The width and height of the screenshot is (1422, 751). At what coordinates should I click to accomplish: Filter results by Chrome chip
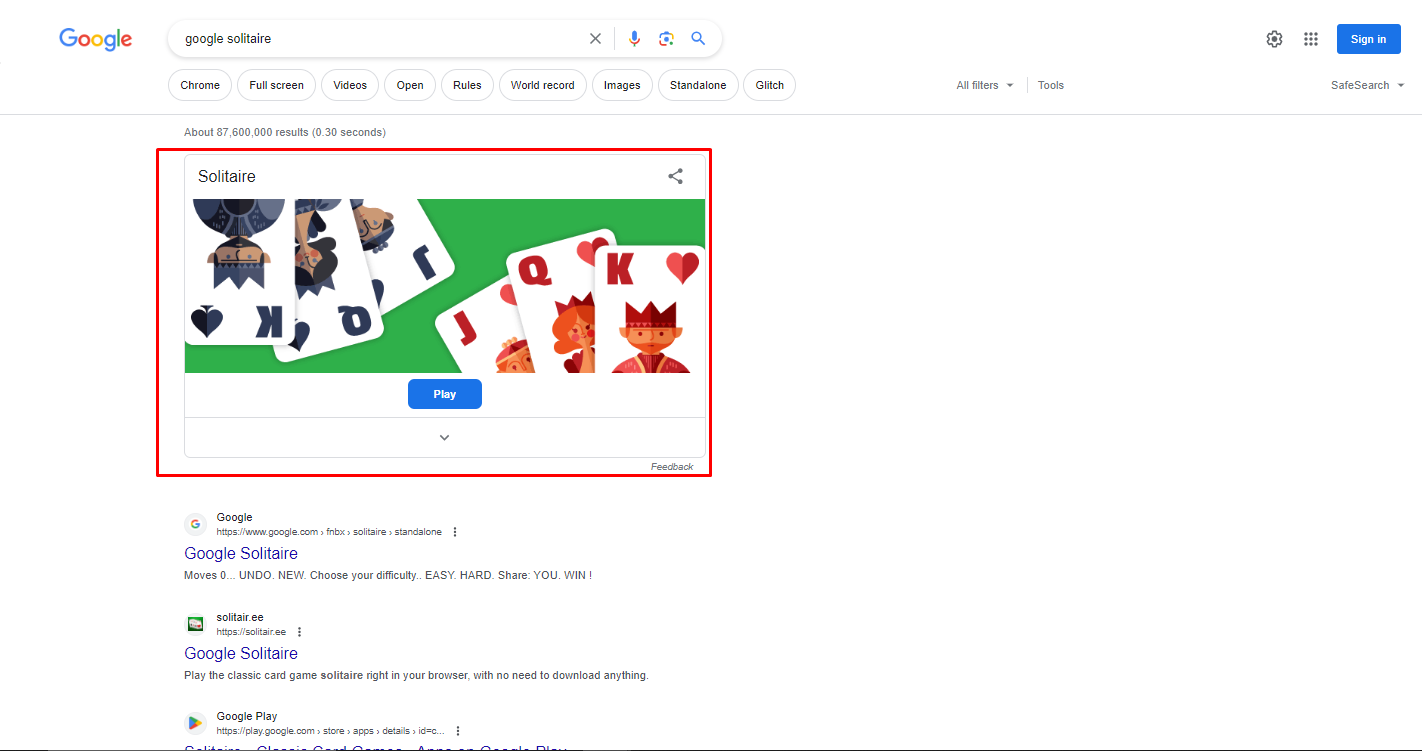pyautogui.click(x=200, y=85)
